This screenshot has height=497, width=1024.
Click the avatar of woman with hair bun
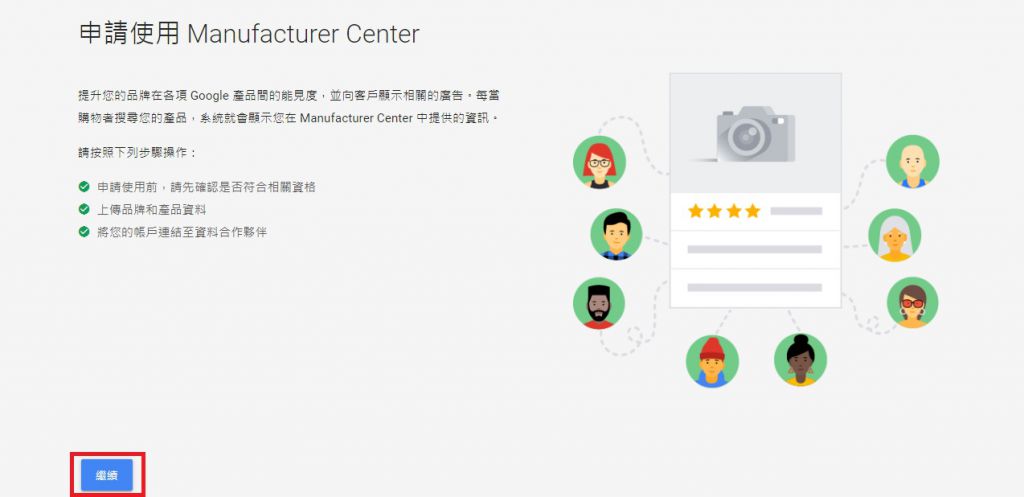click(x=800, y=360)
